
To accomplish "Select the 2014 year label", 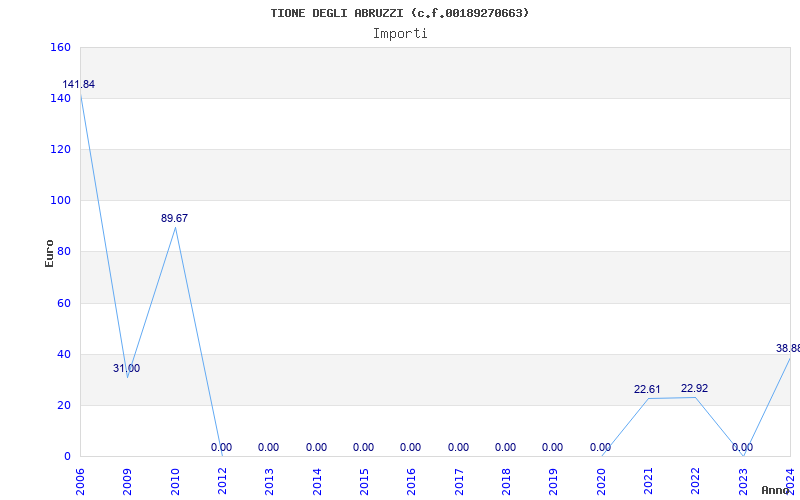I will pyautogui.click(x=317, y=482).
